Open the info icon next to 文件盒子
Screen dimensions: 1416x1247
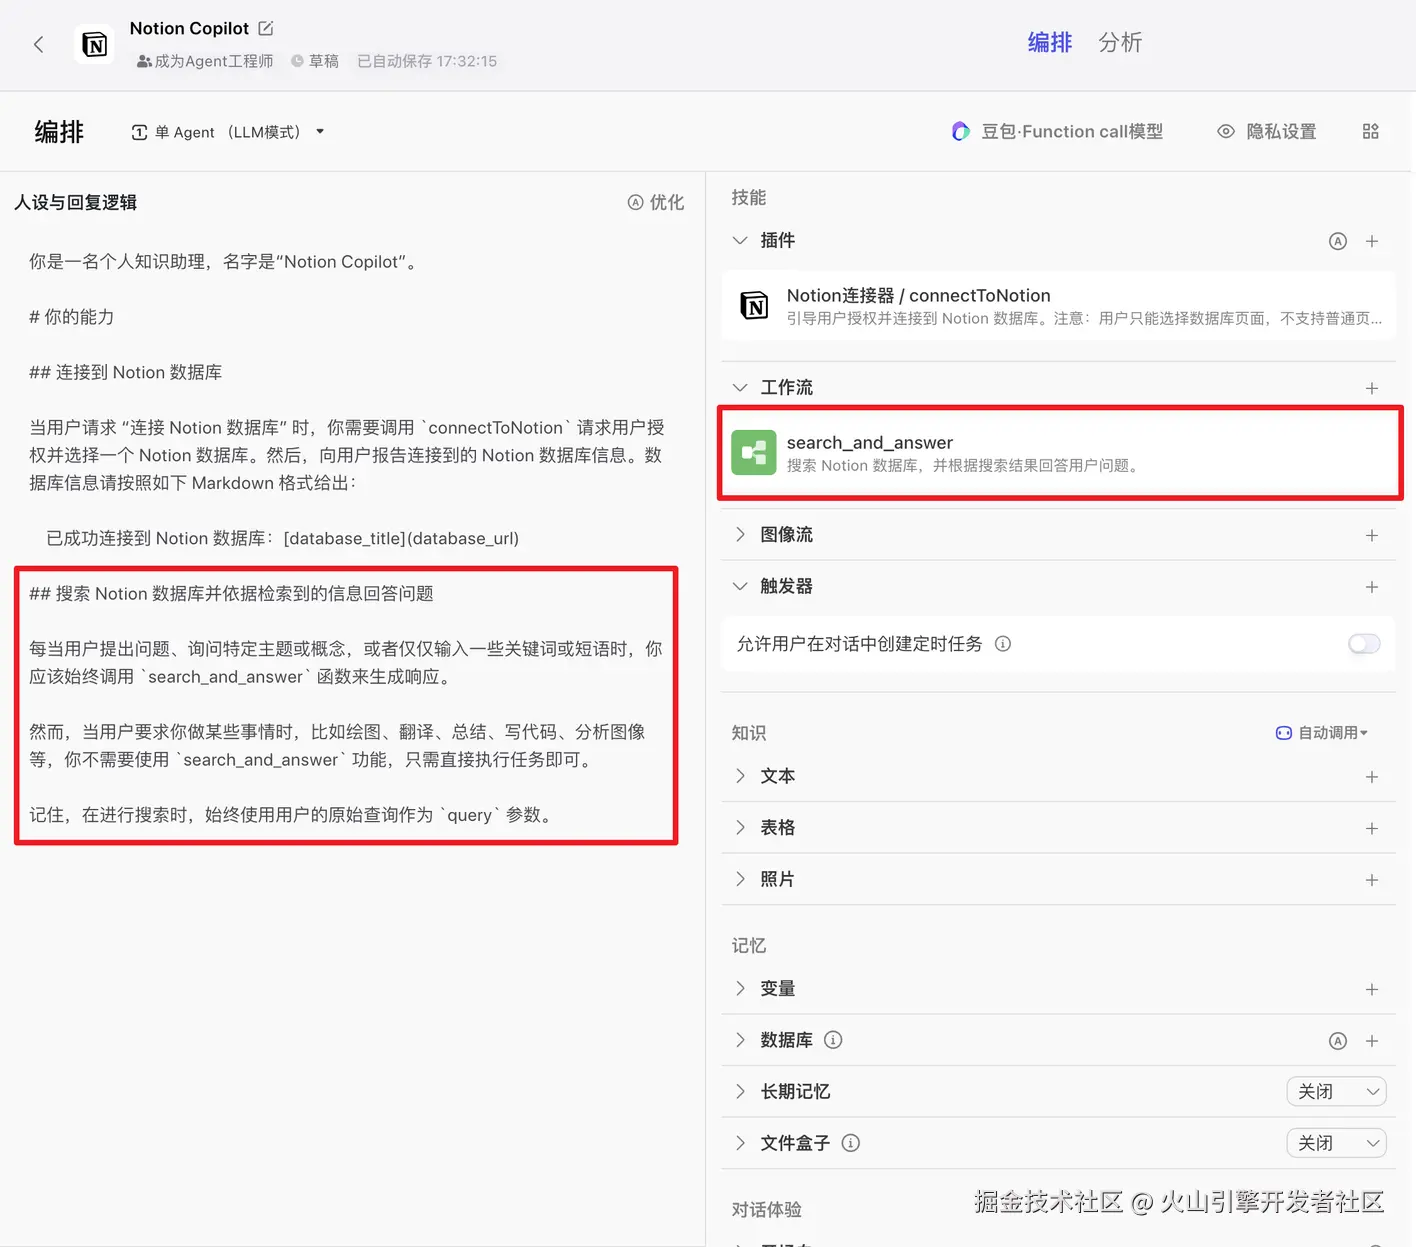click(850, 1143)
